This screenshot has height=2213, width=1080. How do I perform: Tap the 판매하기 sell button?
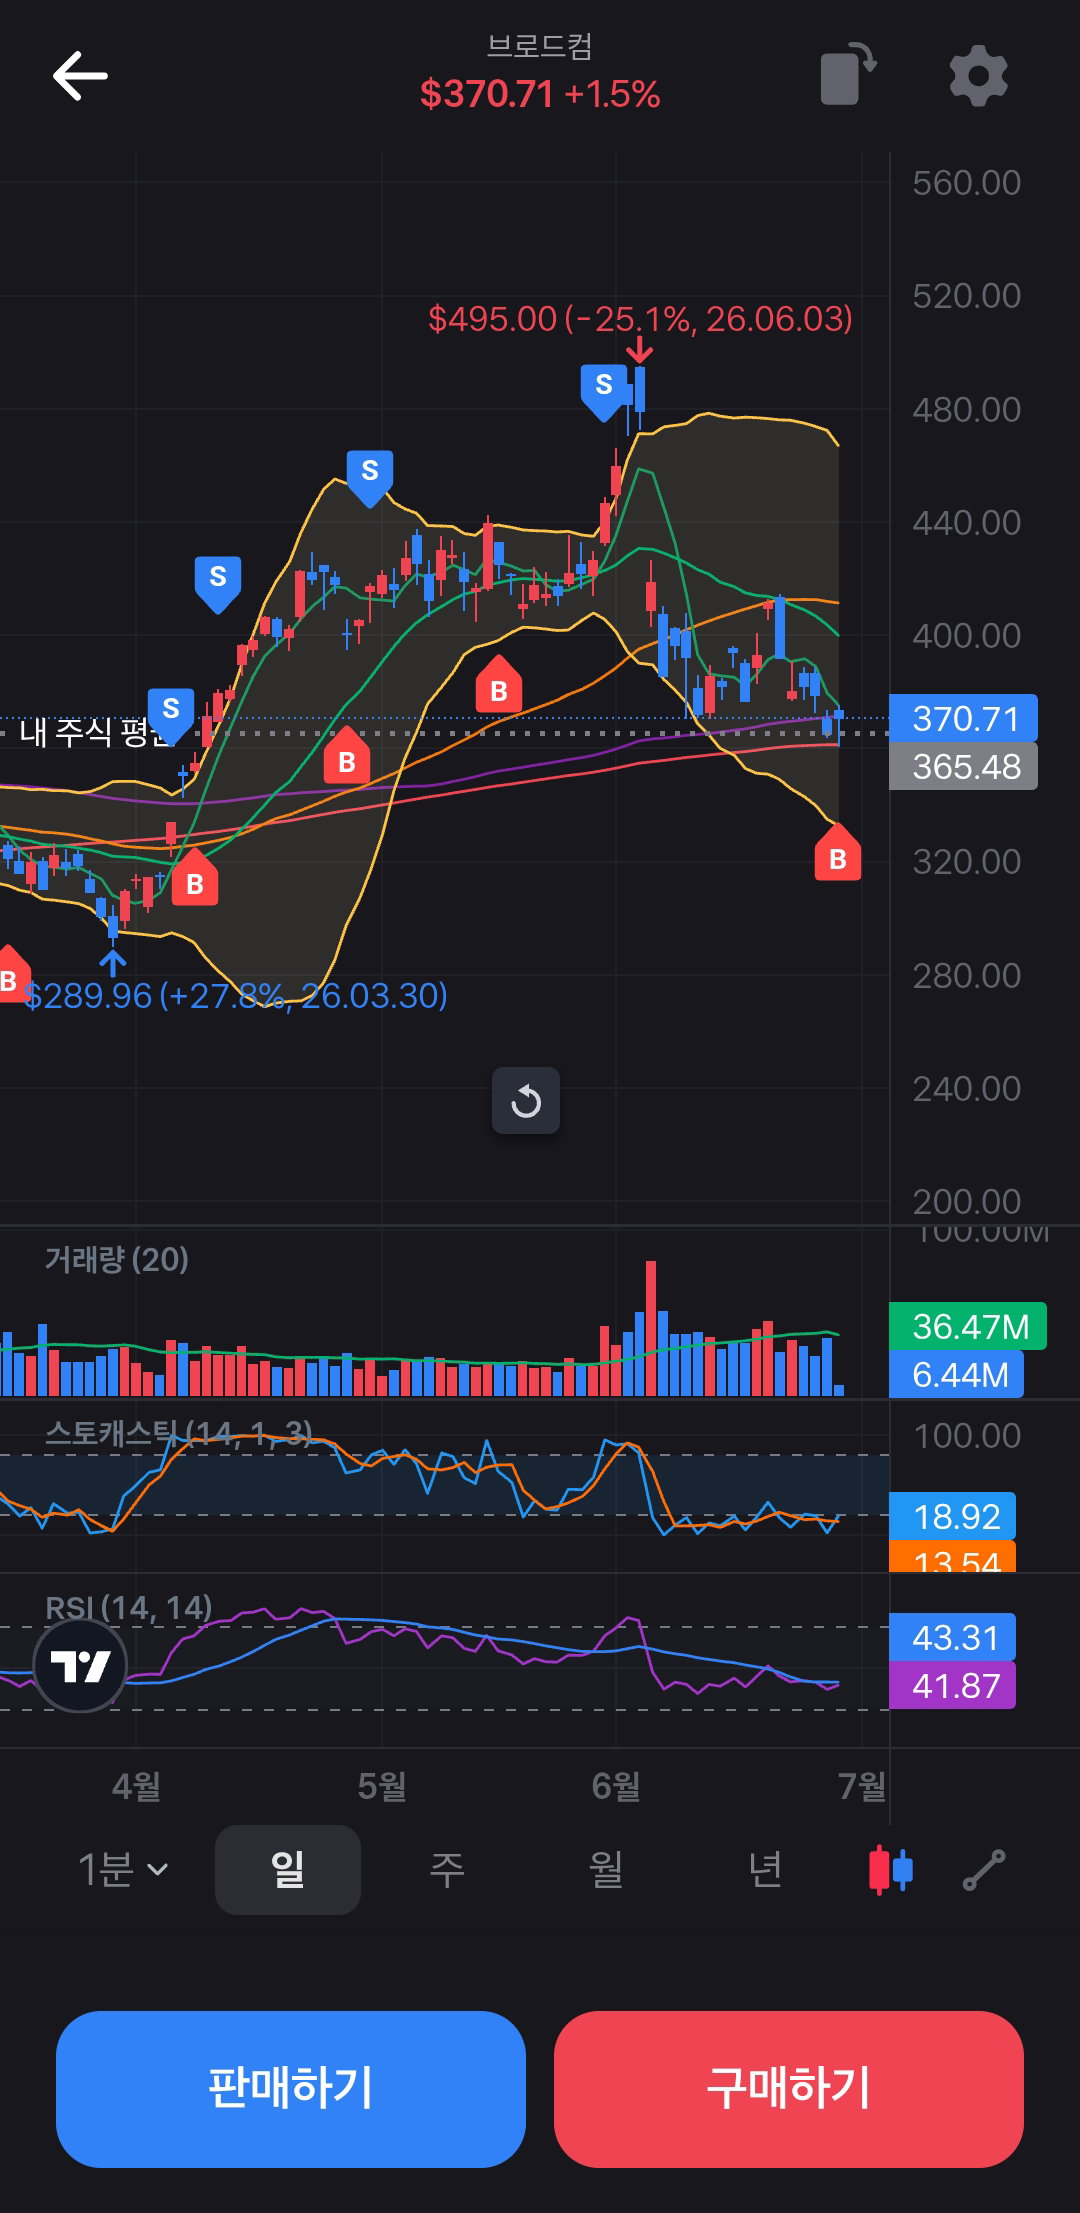tap(291, 2089)
